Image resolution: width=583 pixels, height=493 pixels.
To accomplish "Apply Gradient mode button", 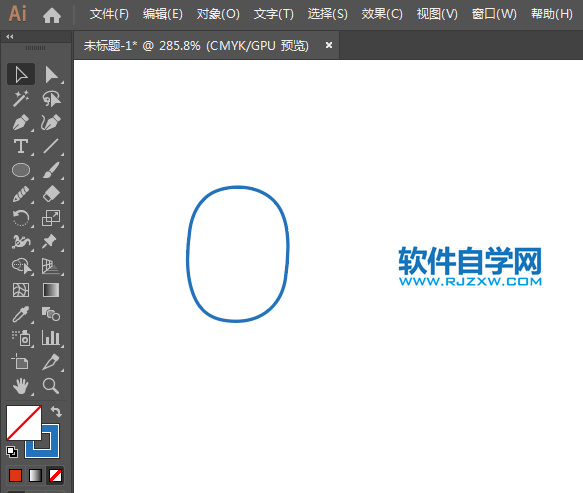I will [x=35, y=475].
